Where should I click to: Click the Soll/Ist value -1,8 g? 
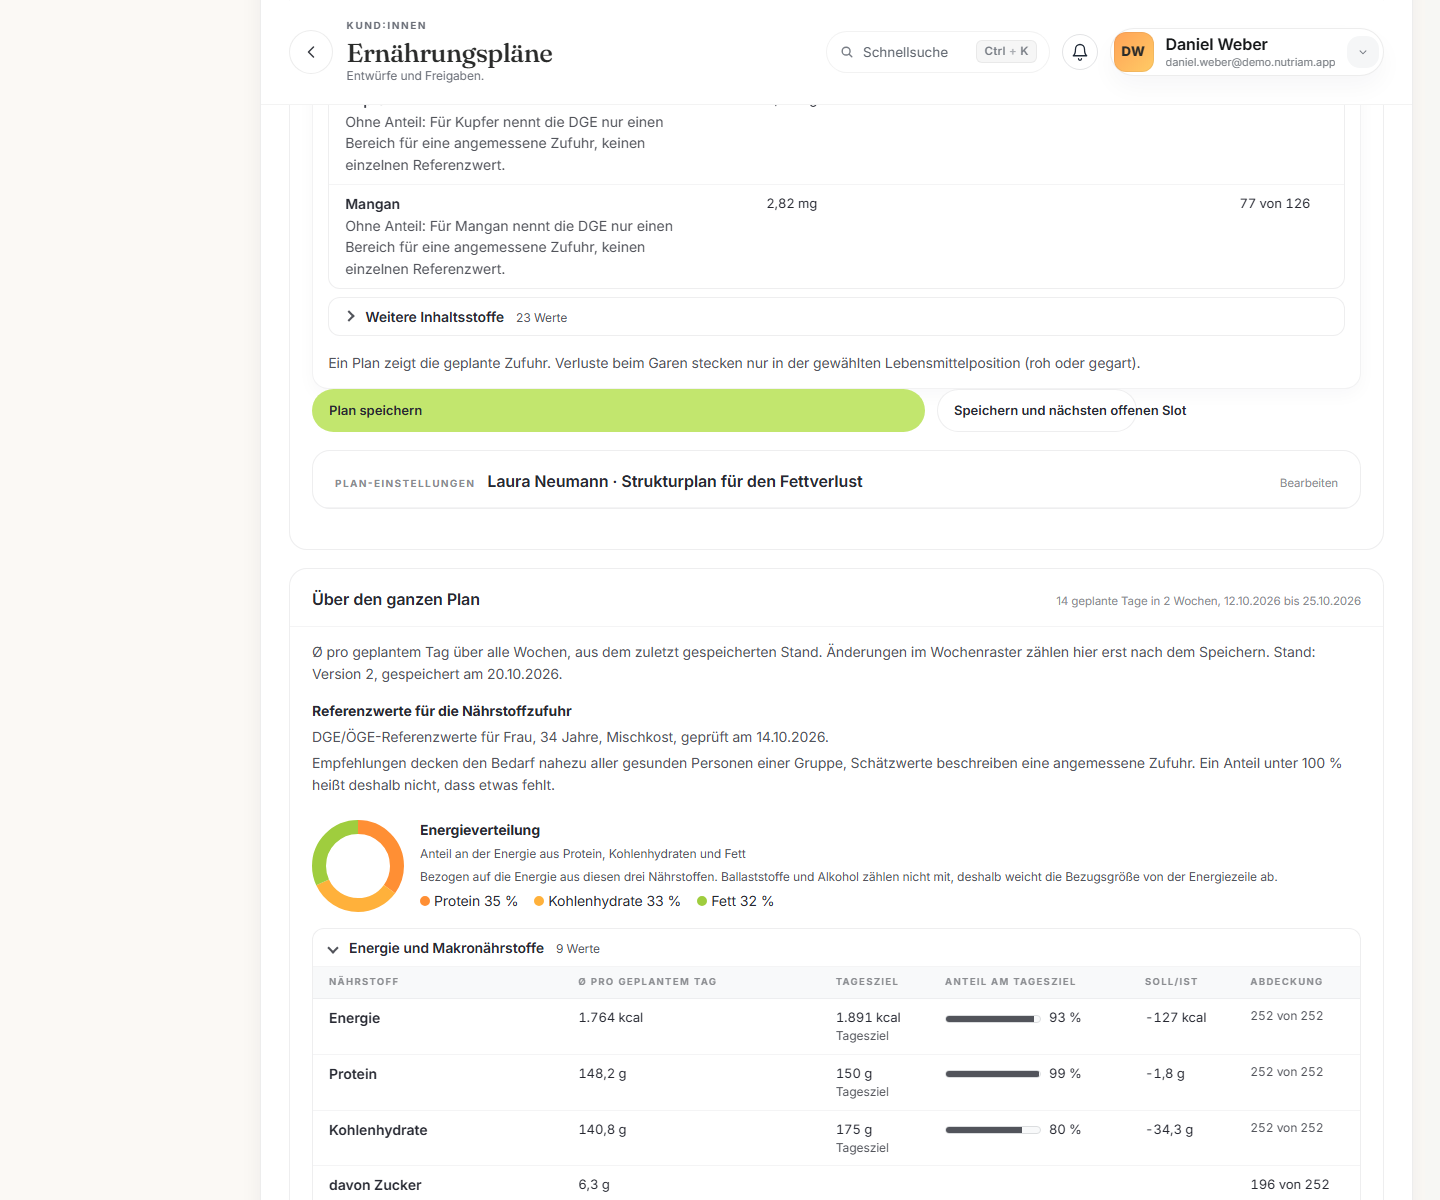click(1166, 1074)
